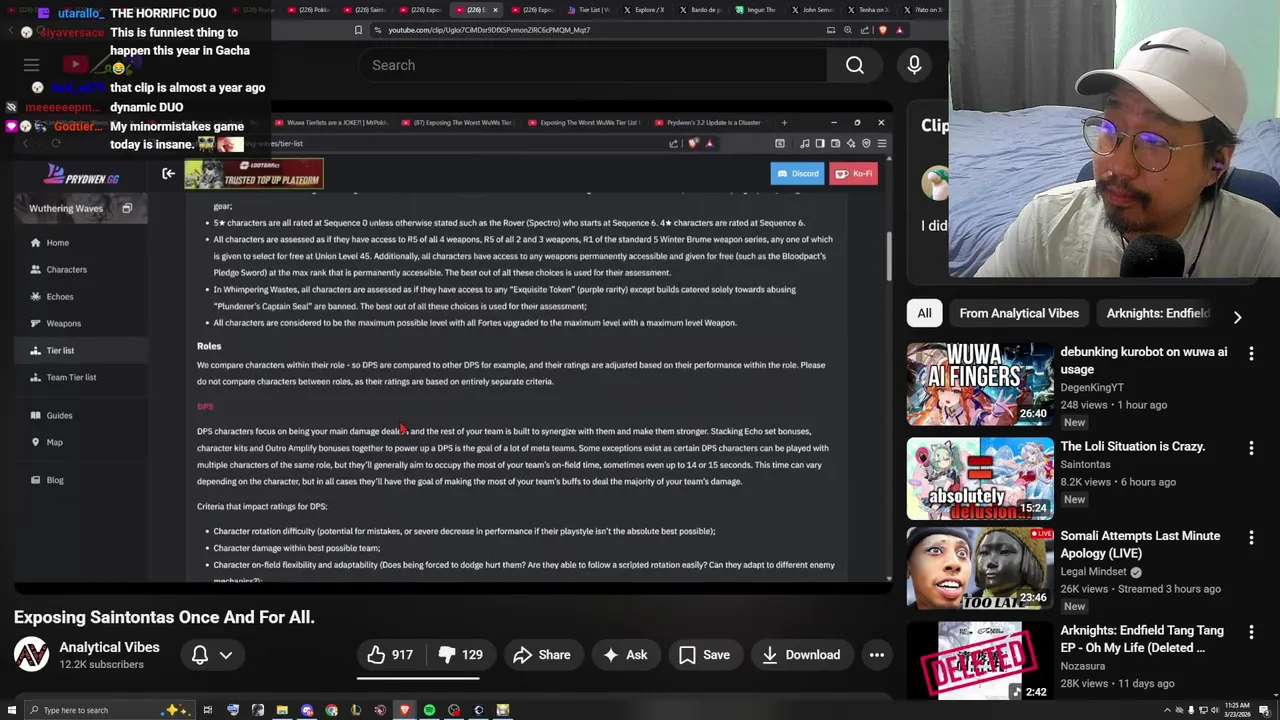1280x720 pixels.
Task: Open the debunking kurobot on wuwa title
Action: click(1143, 360)
